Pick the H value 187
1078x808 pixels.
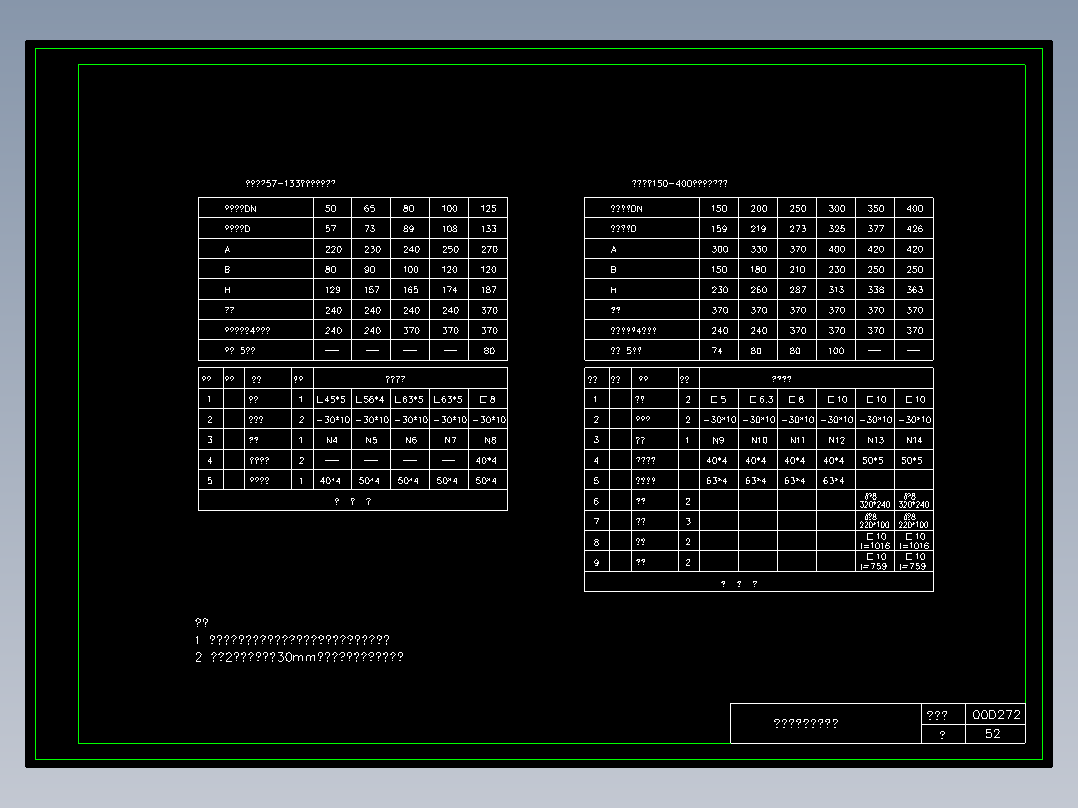click(489, 290)
